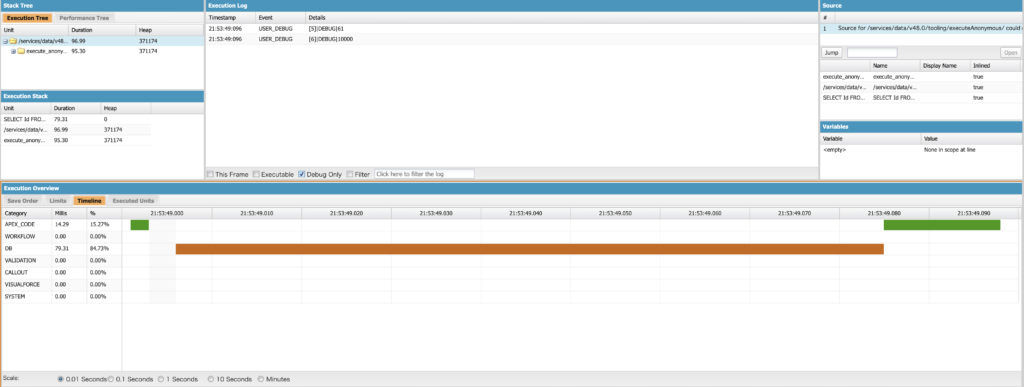1024x387 pixels.
Task: Click the /services/data folder icon
Action: (x=13, y=41)
